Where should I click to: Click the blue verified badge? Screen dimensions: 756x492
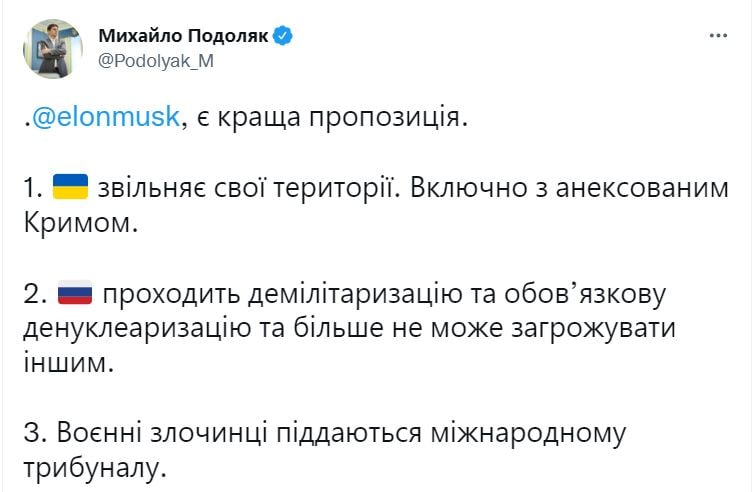click(284, 36)
